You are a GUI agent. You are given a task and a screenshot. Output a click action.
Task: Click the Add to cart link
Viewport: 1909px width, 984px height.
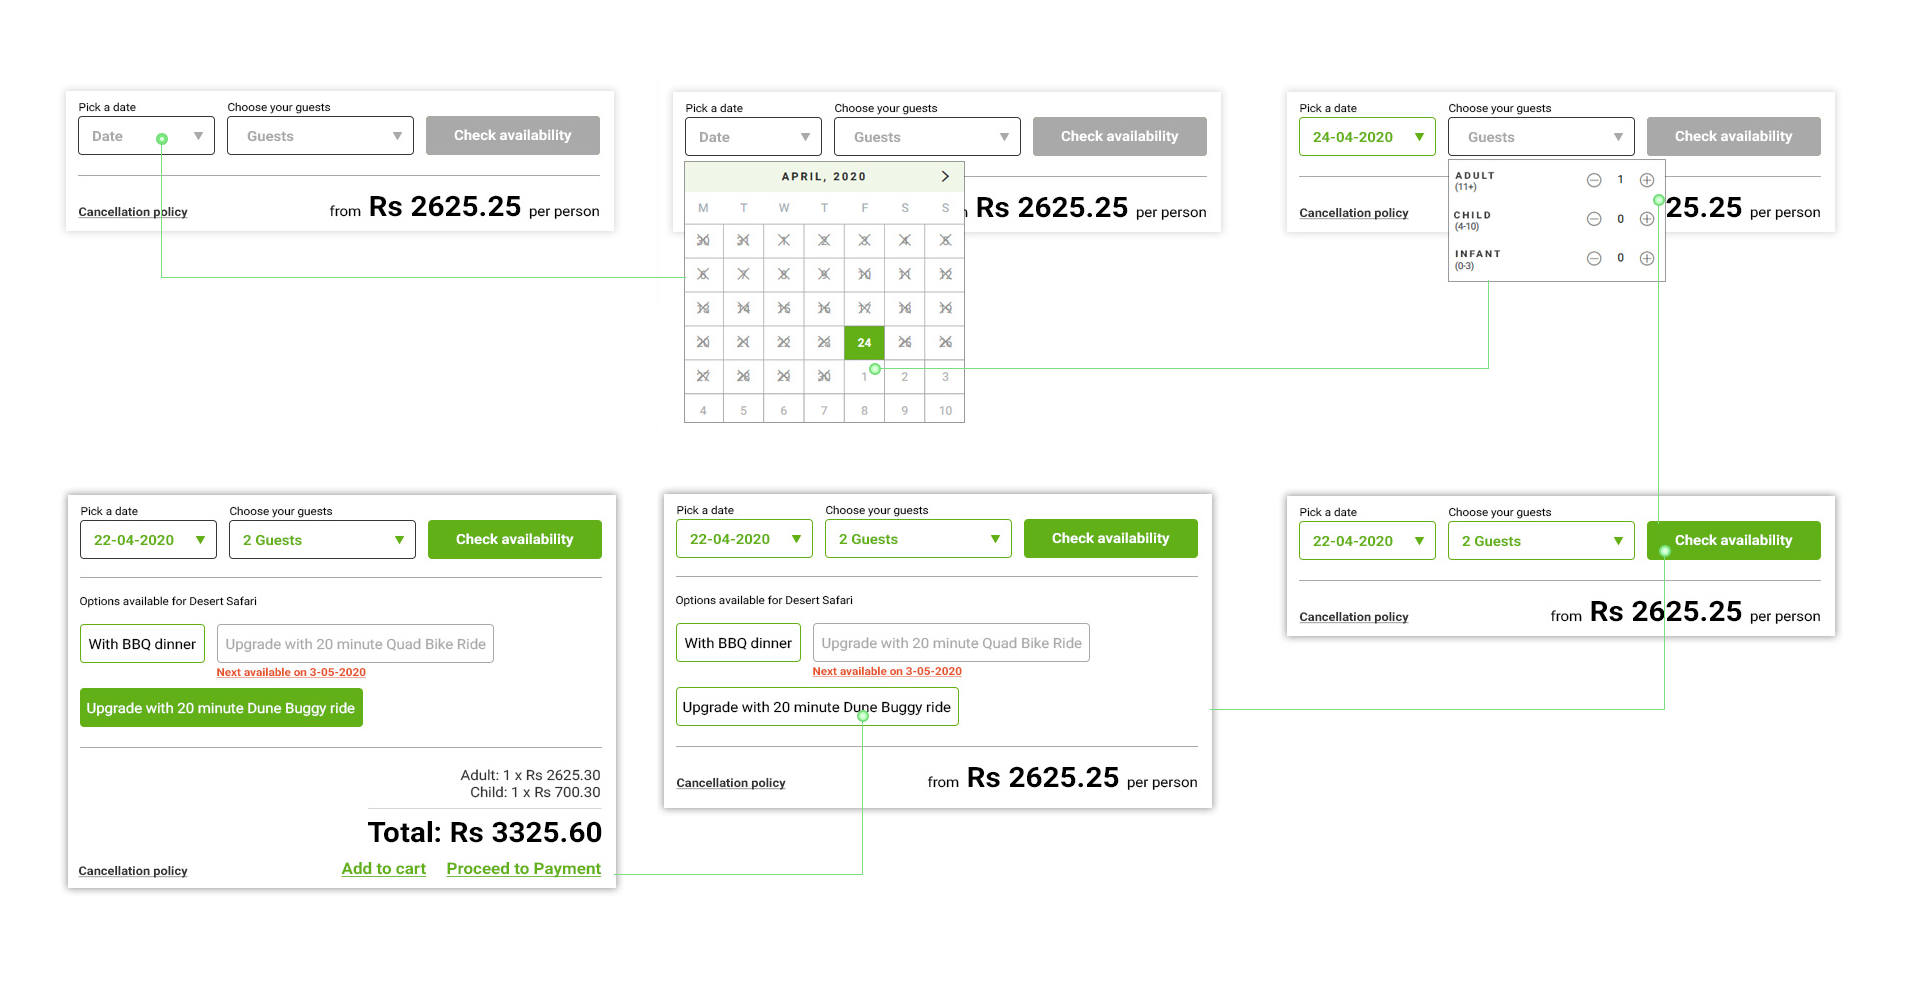click(383, 869)
